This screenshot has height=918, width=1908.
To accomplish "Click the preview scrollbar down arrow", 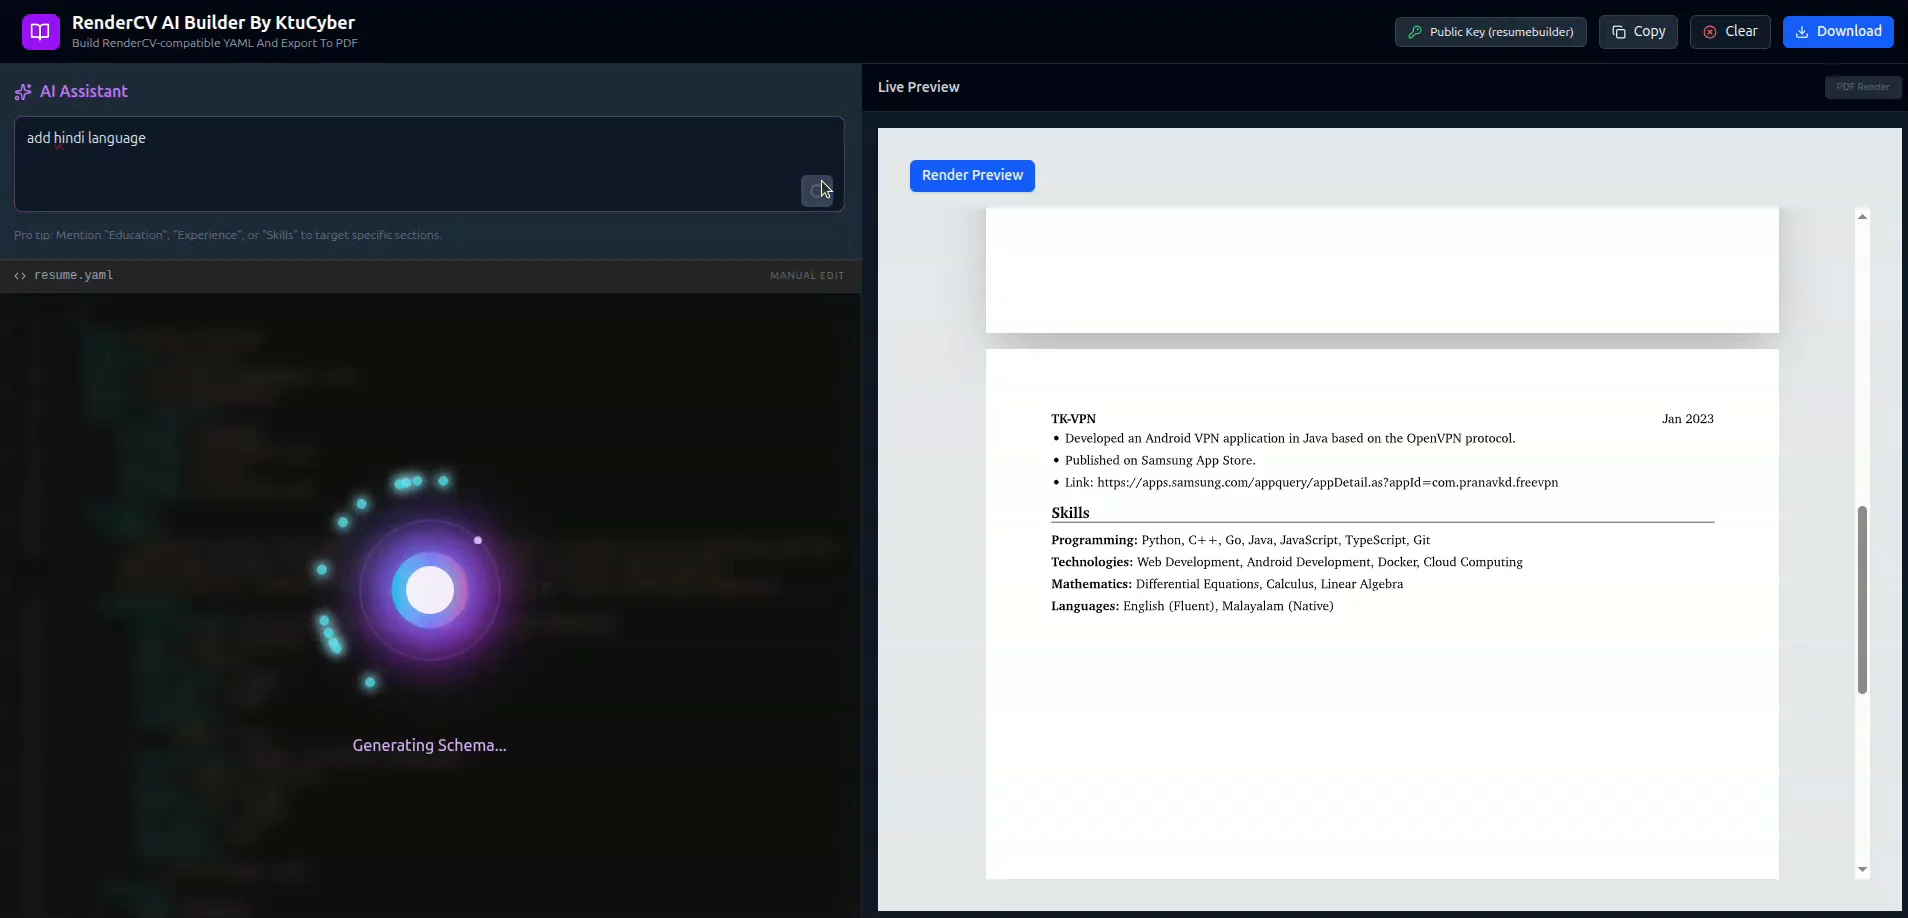I will 1862,870.
